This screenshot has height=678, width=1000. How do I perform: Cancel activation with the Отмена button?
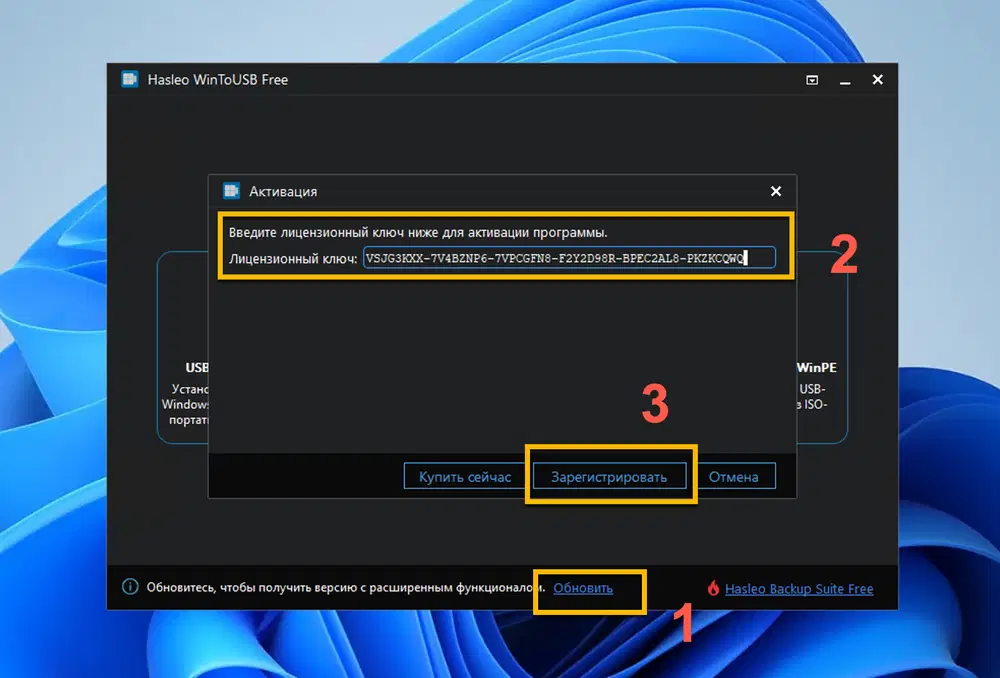click(735, 476)
